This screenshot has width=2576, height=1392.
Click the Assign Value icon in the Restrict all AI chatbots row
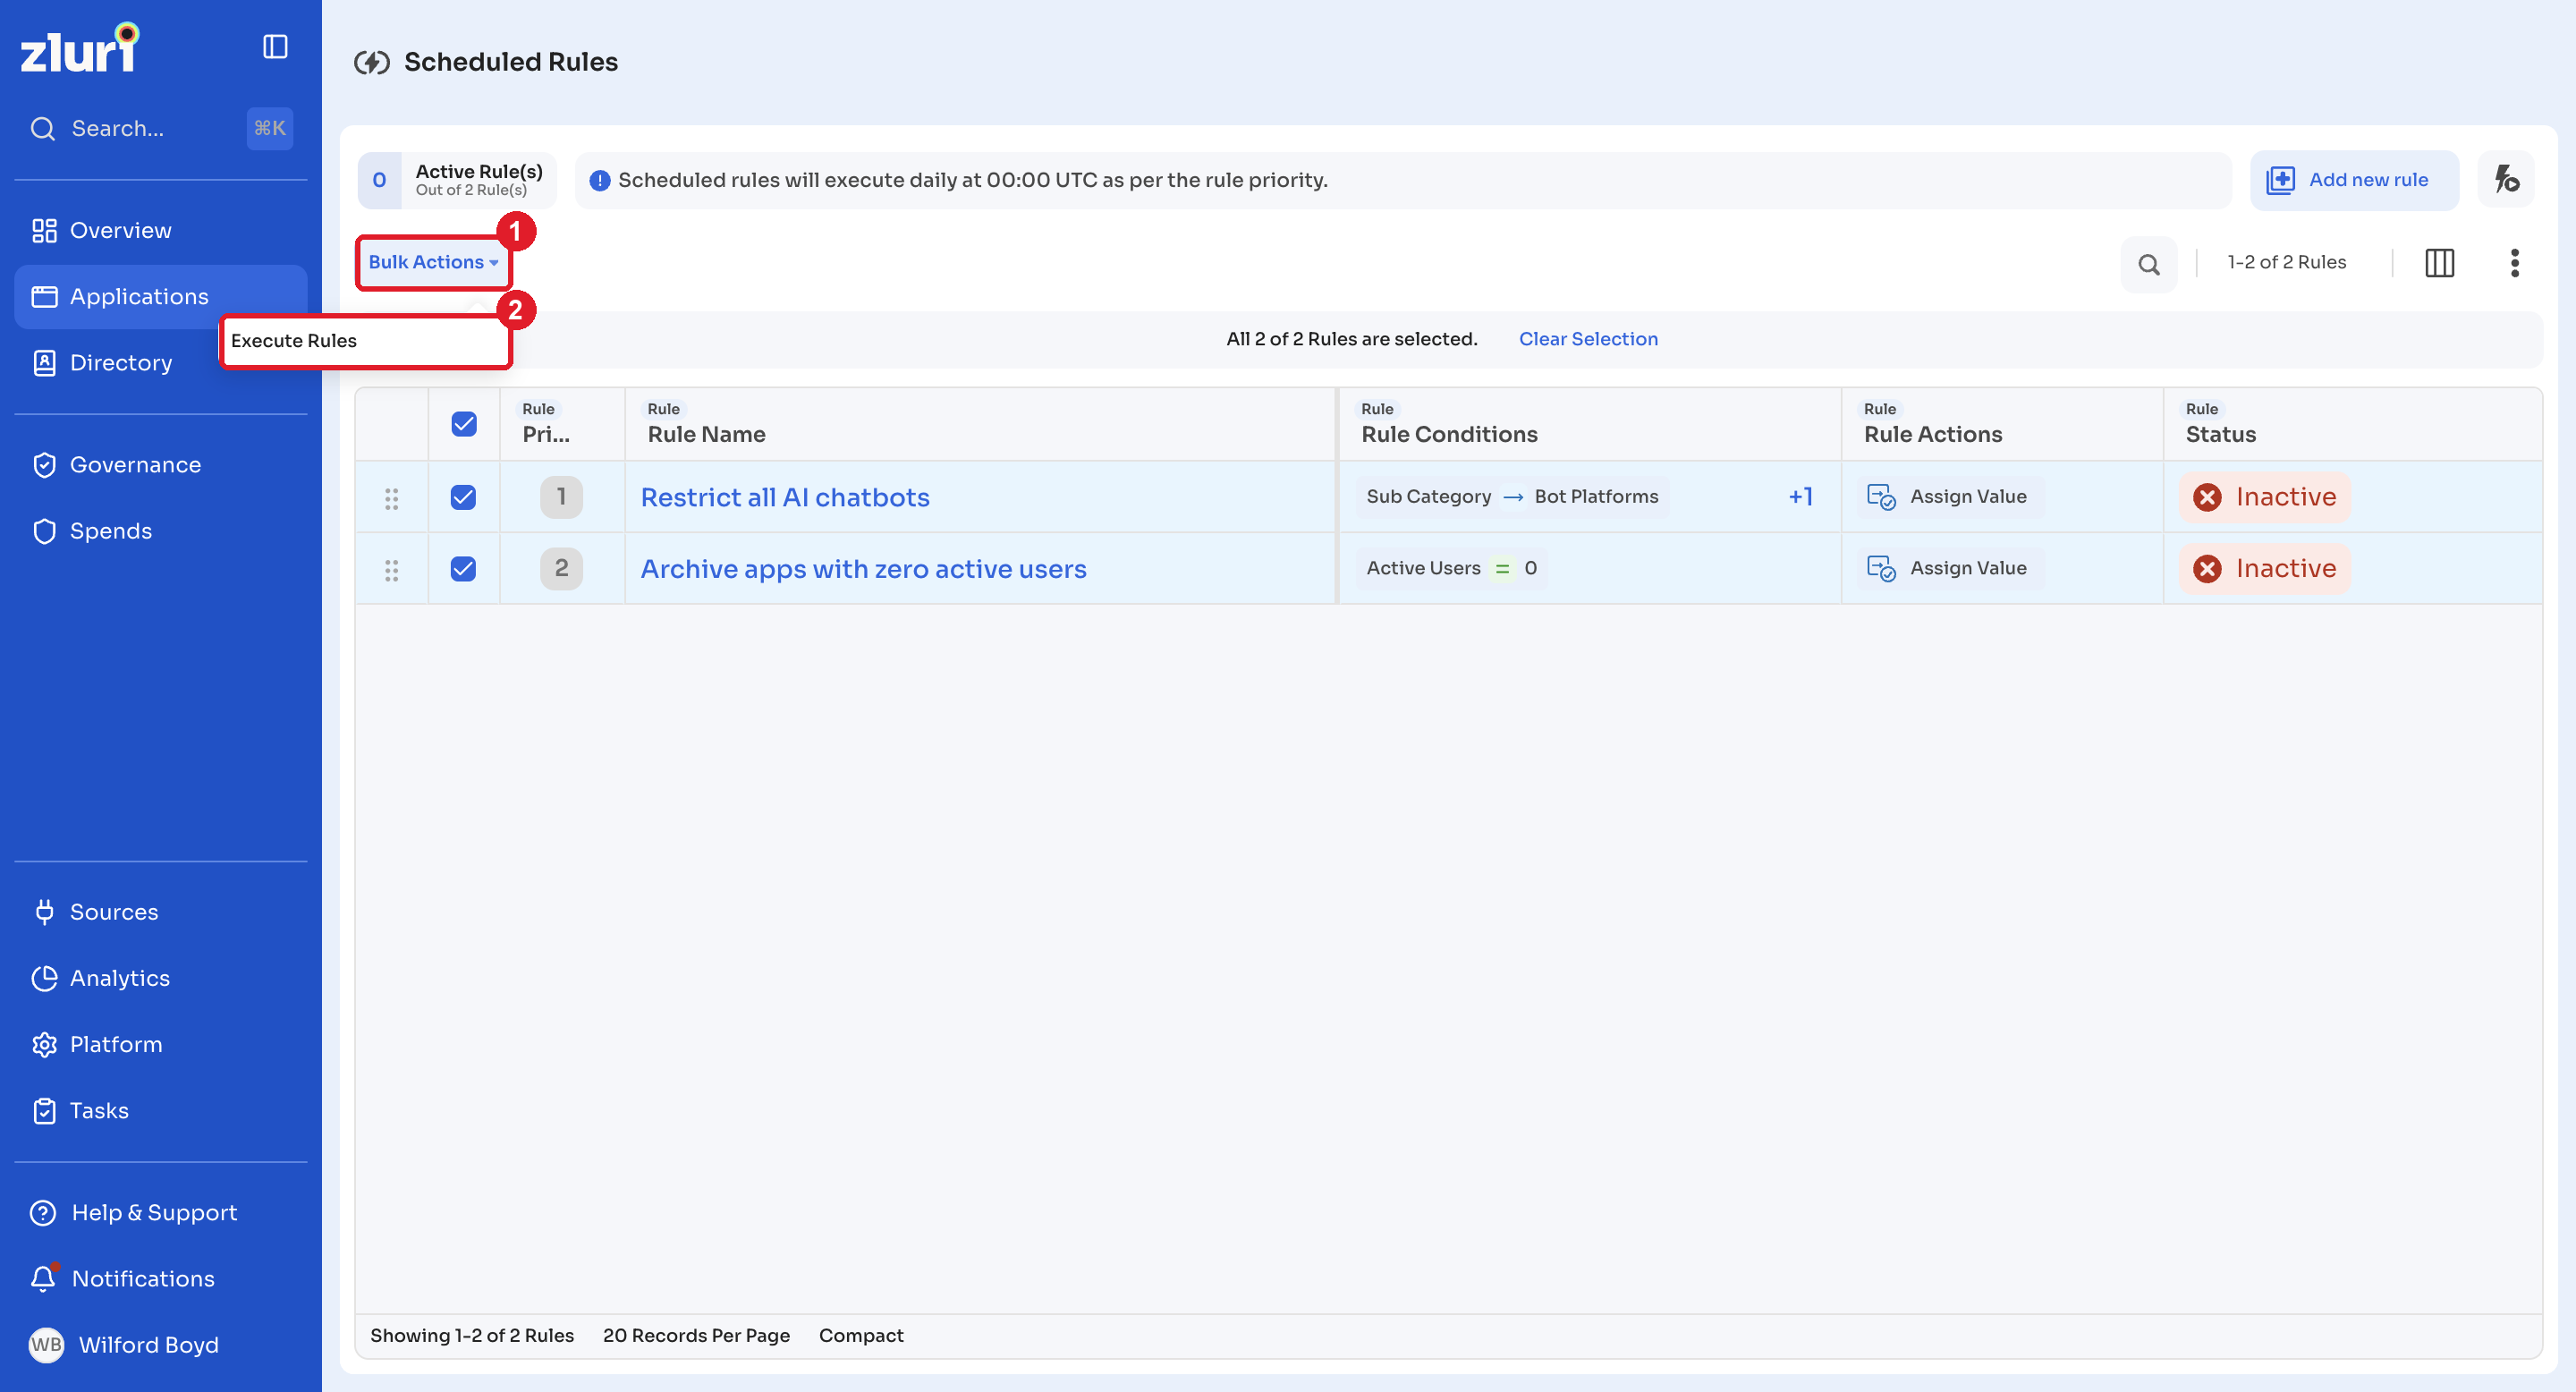click(x=1881, y=497)
